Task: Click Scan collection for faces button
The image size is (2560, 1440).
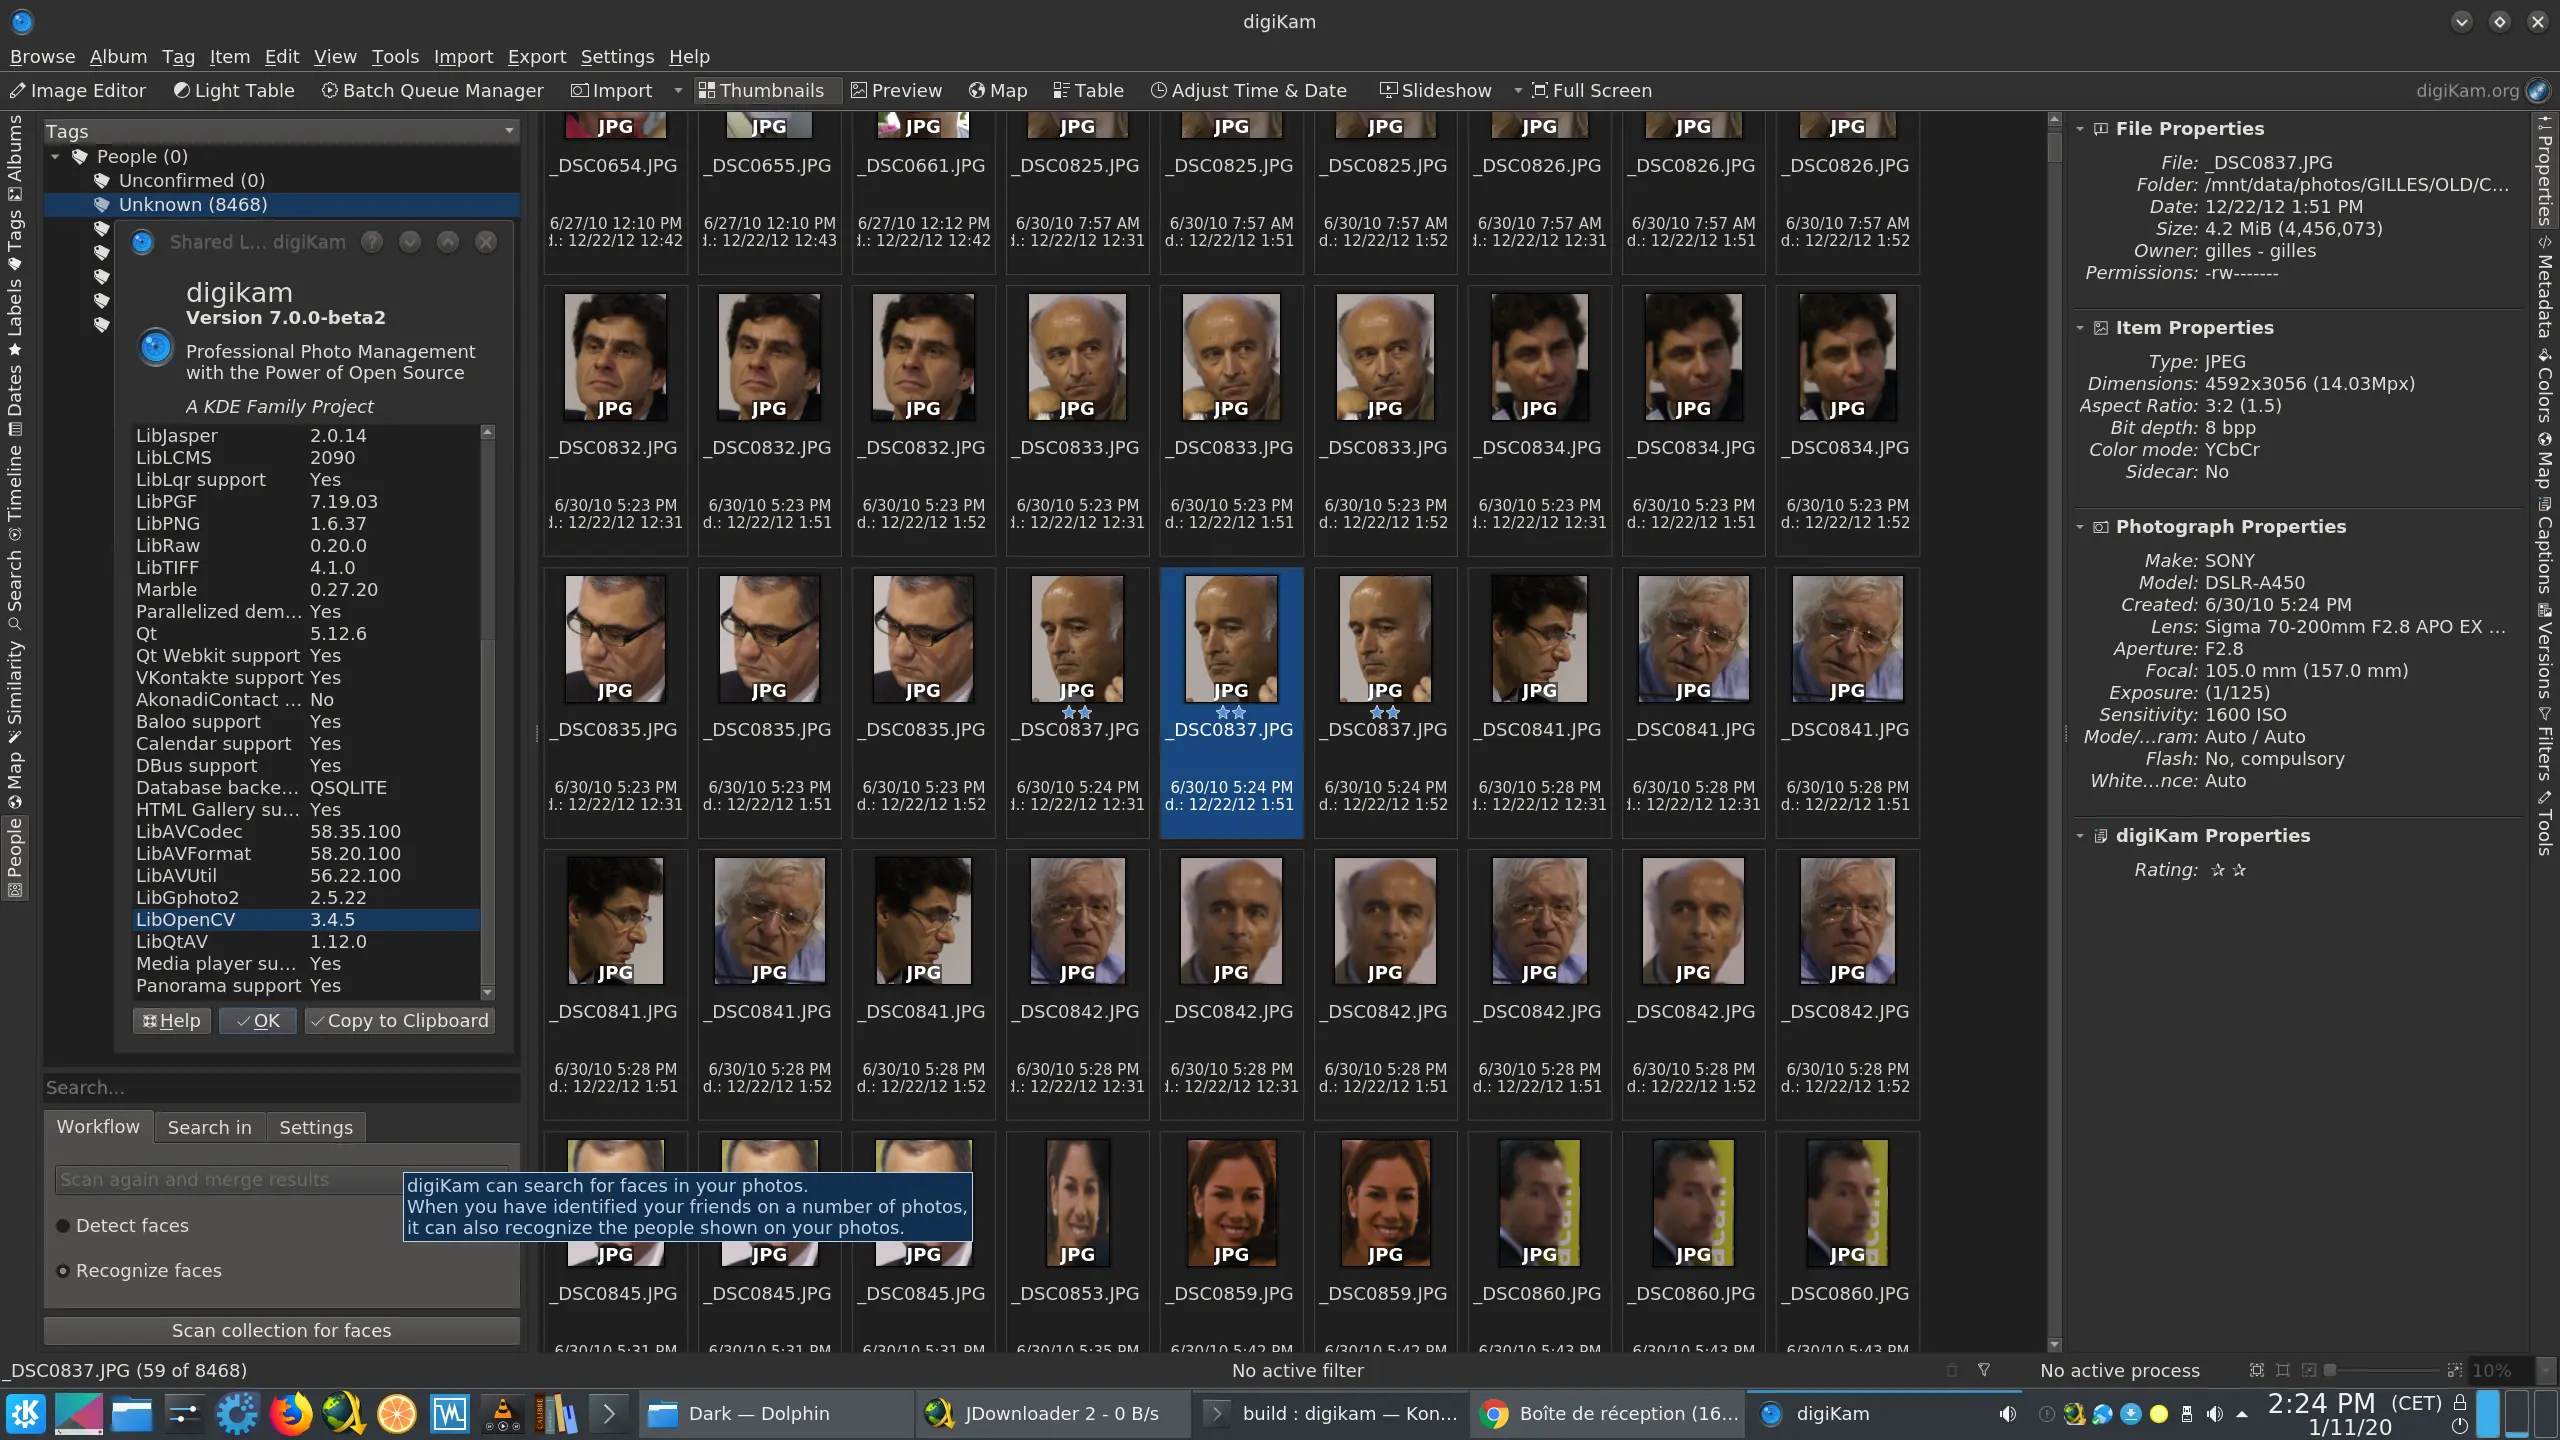Action: point(281,1330)
